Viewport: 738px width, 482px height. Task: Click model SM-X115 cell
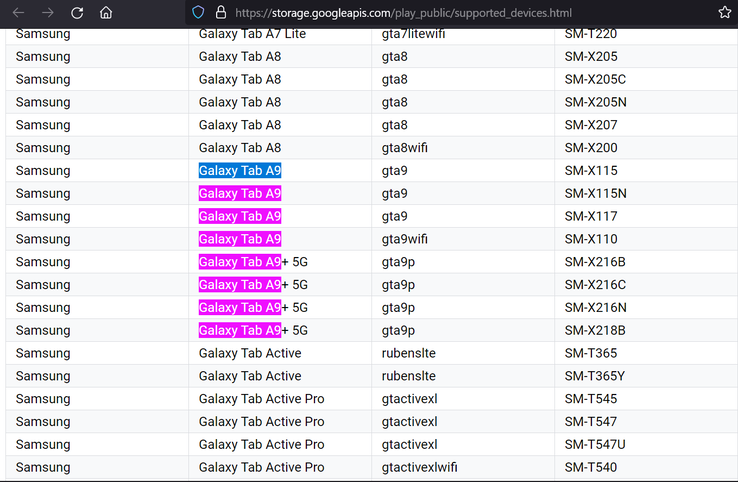591,170
